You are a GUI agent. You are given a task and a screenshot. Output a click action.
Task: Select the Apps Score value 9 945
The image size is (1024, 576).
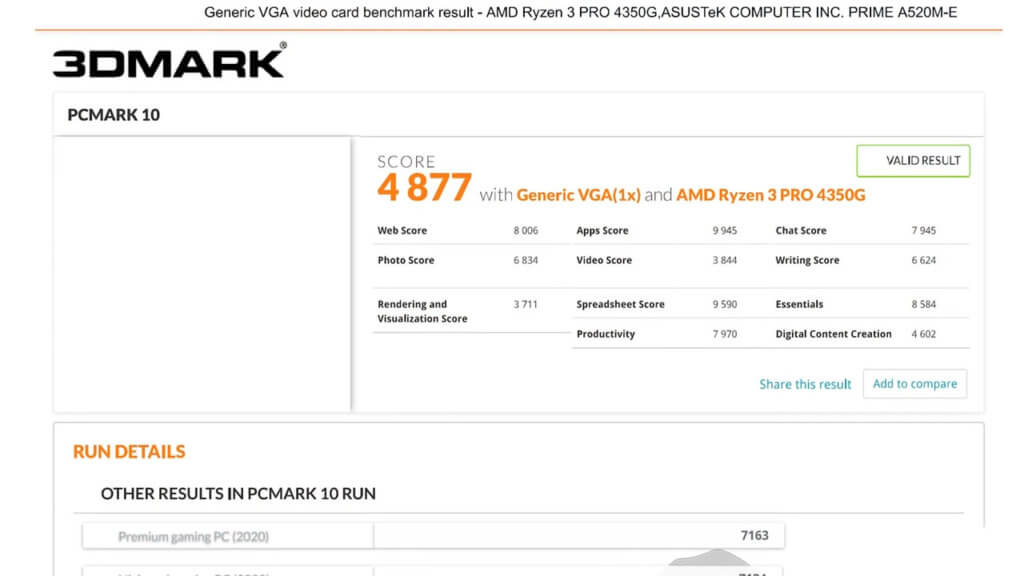[x=724, y=231]
